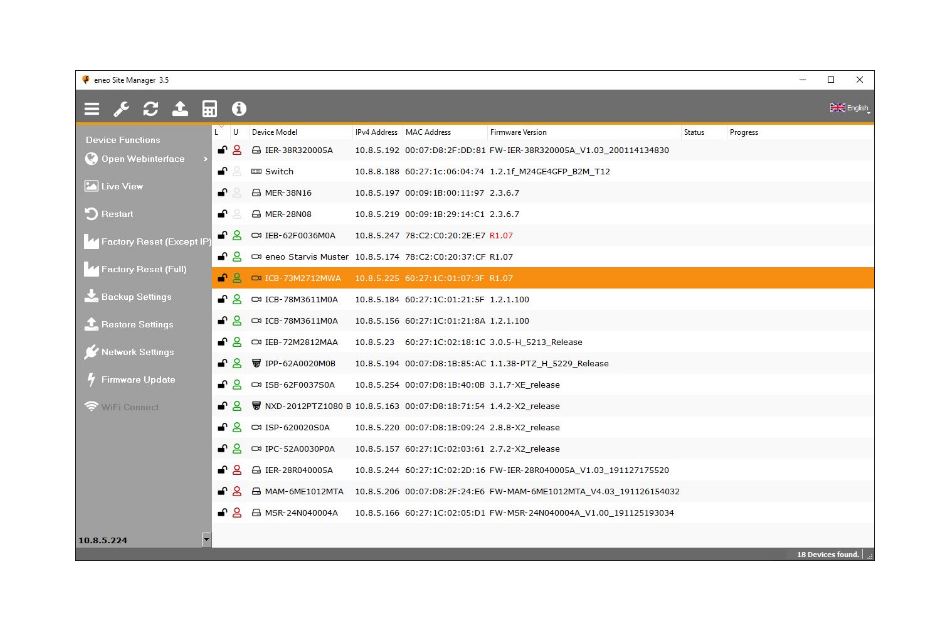
Task: Click the info icon in the toolbar
Action: (239, 109)
